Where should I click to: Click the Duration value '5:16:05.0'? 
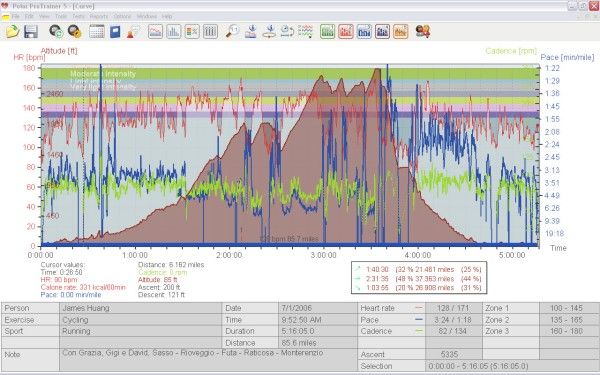tap(318, 331)
